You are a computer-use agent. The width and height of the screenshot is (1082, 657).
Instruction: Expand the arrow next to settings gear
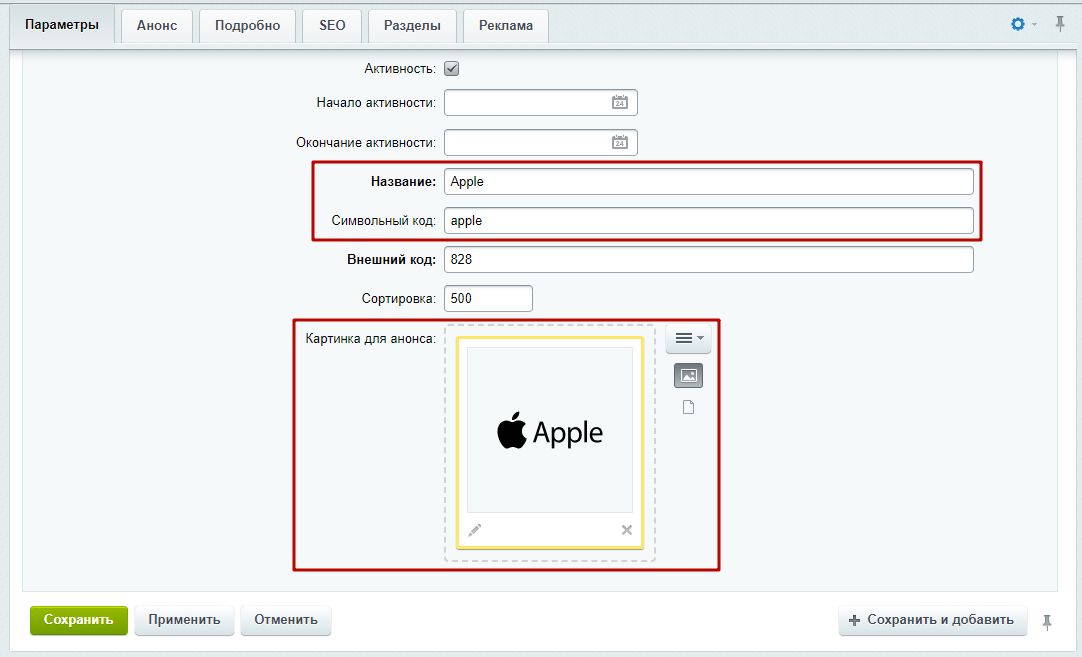1034,25
